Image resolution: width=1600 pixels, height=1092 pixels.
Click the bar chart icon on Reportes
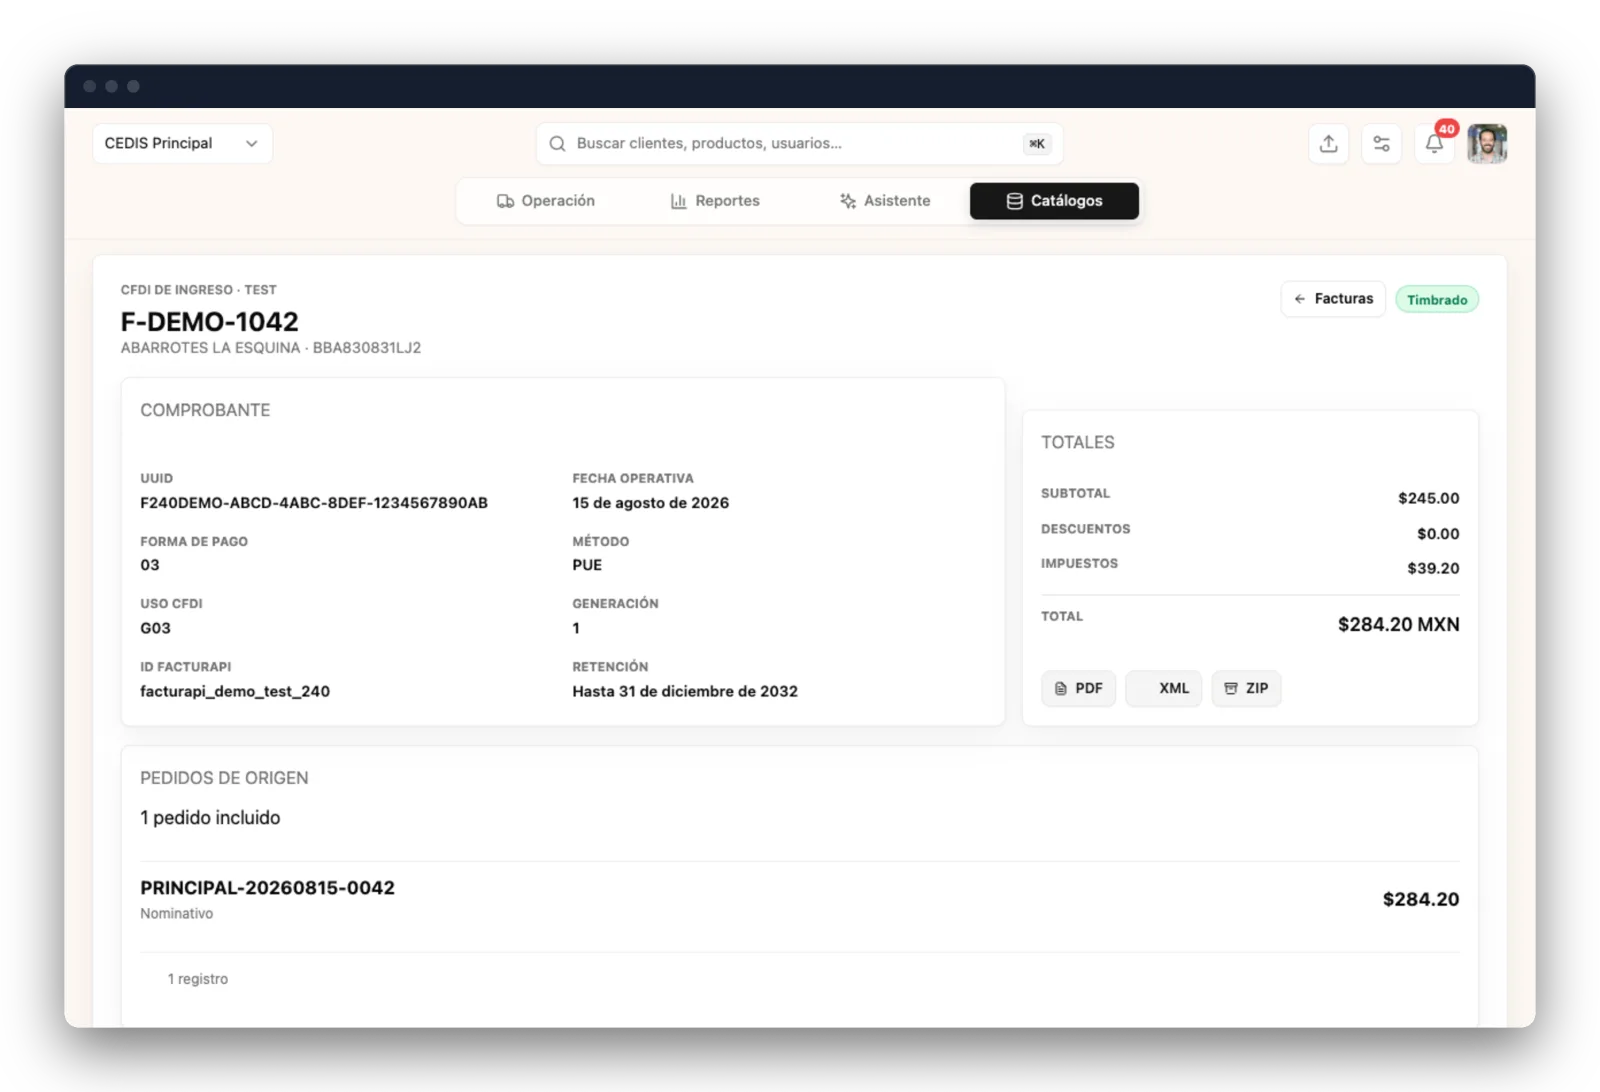point(679,201)
